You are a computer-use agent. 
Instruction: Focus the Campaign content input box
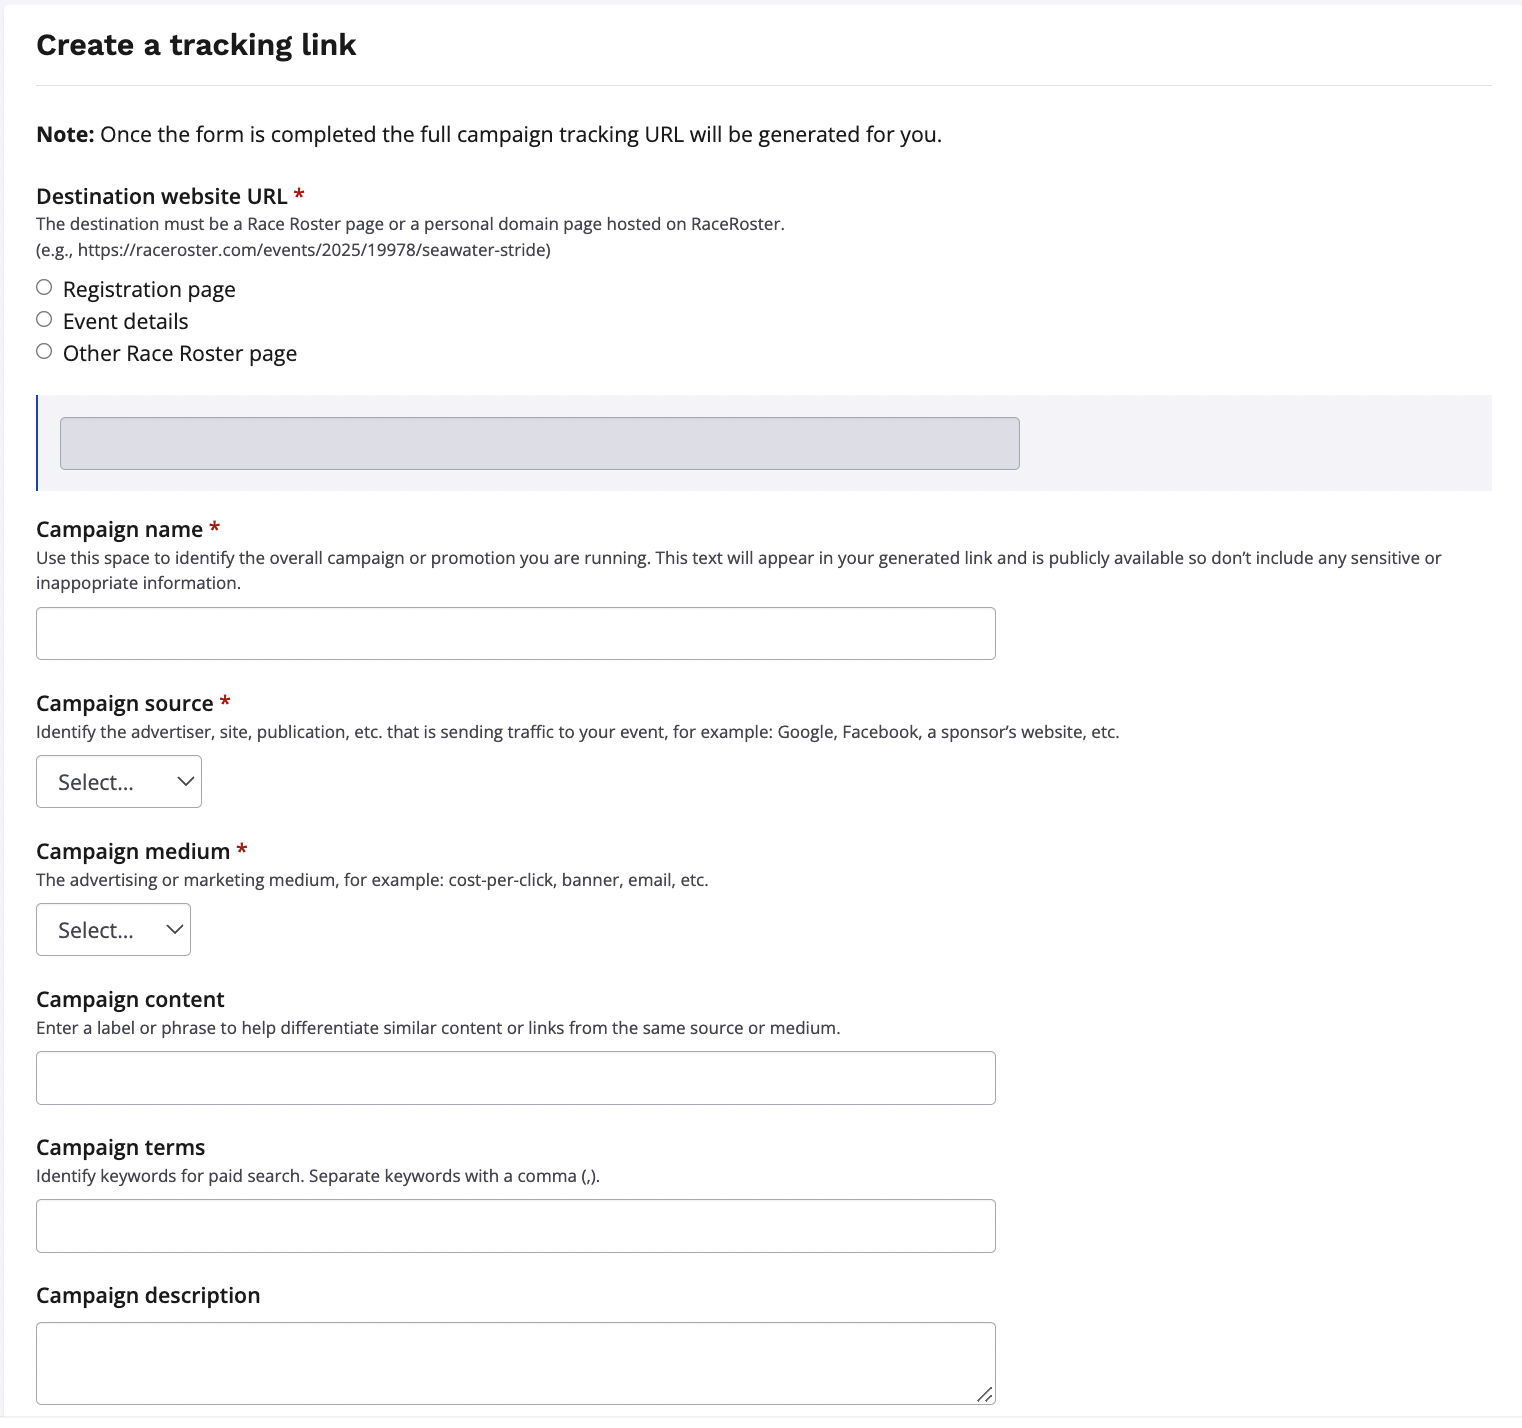tap(515, 1078)
